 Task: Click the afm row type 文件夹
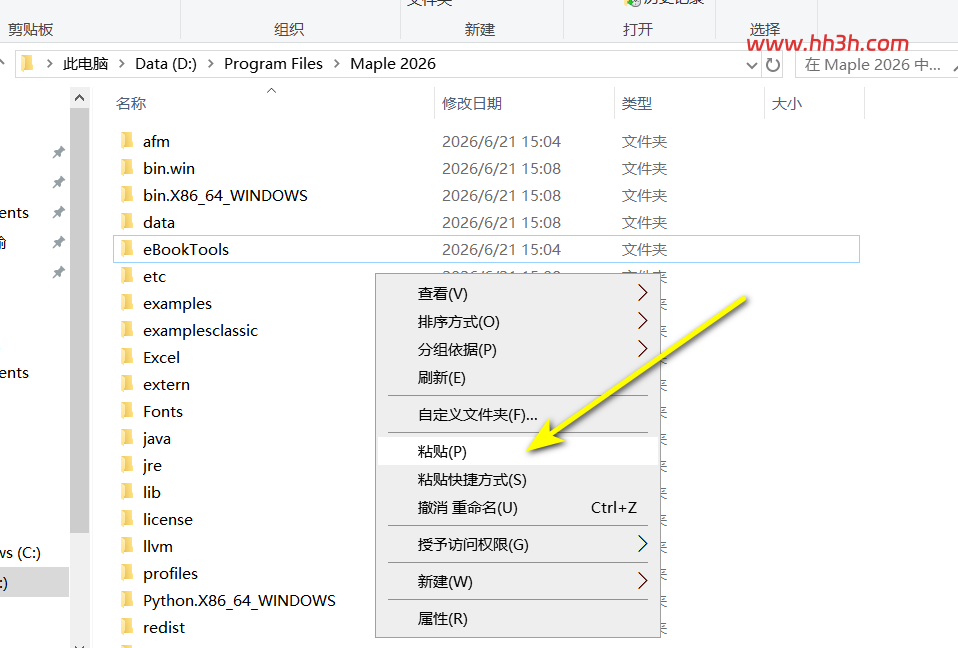pyautogui.click(x=644, y=141)
